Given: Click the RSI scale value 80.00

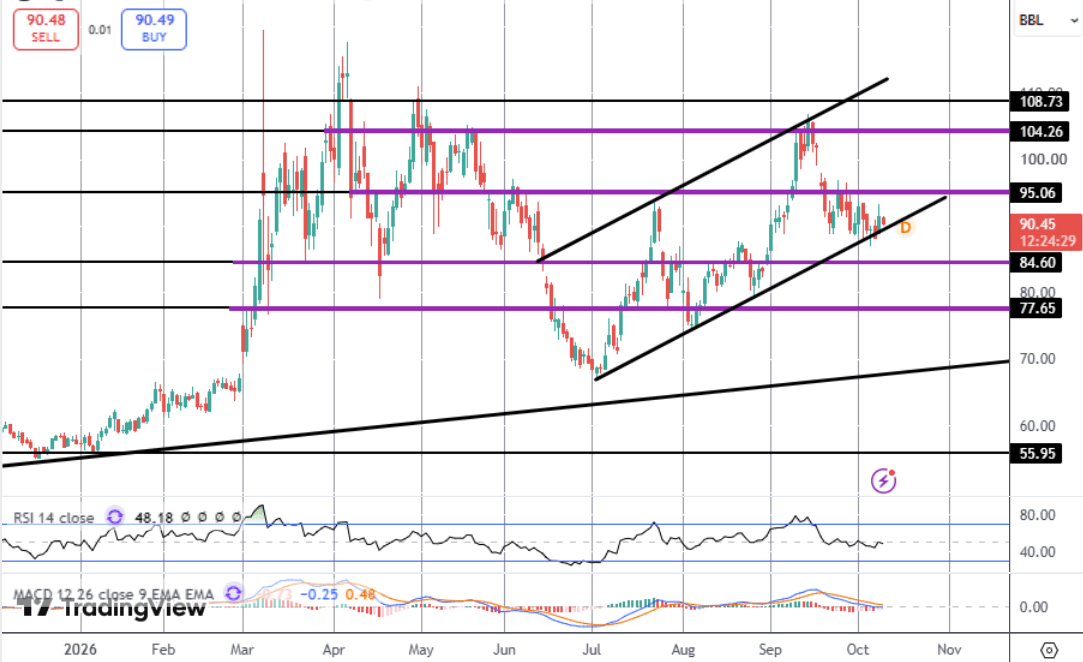Looking at the screenshot, I should (1037, 515).
